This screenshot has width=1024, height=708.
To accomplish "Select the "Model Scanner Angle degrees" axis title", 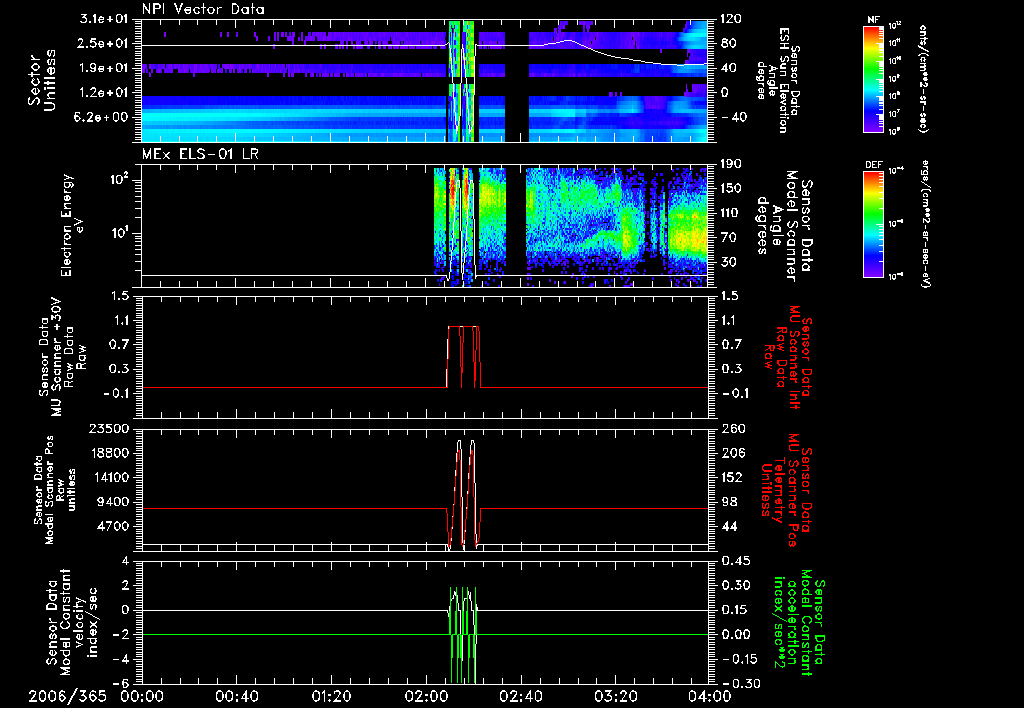I will (784, 226).
